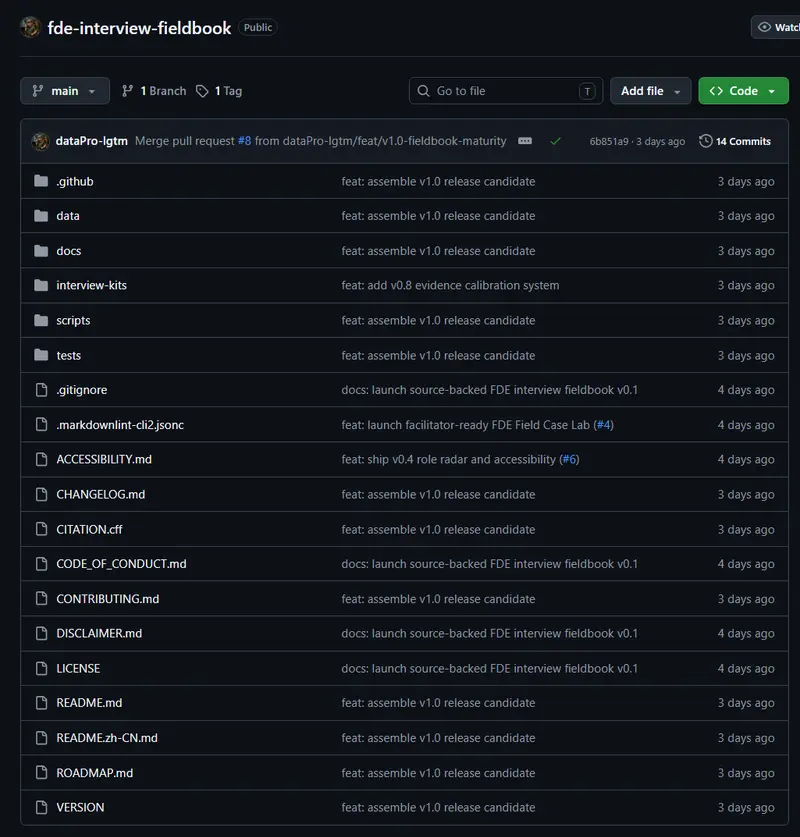Click the tag icon next to 1 Tag
The width and height of the screenshot is (800, 837).
[x=202, y=91]
